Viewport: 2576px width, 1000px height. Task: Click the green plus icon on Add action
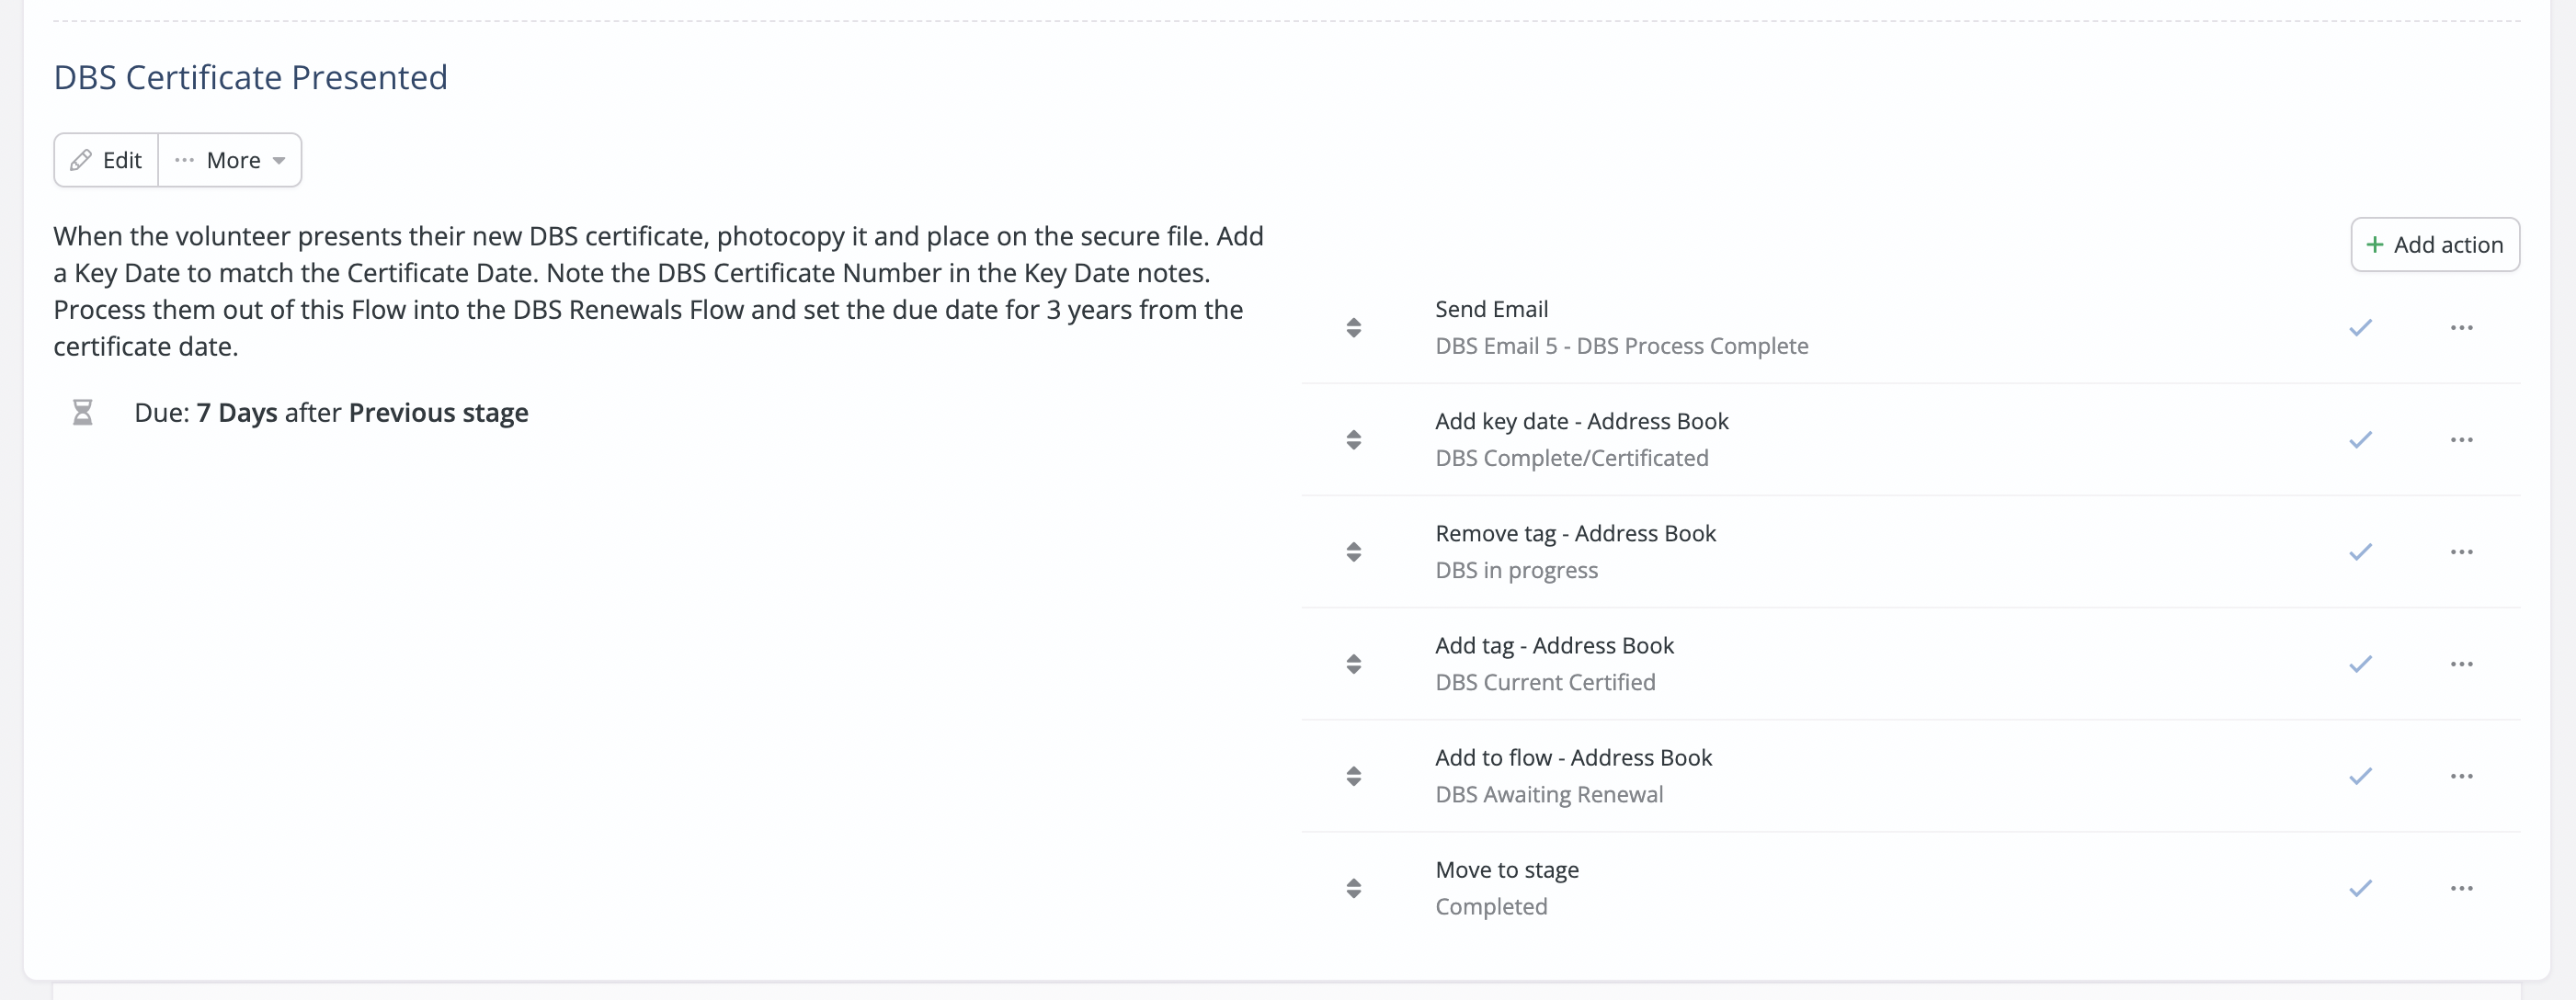click(2375, 244)
